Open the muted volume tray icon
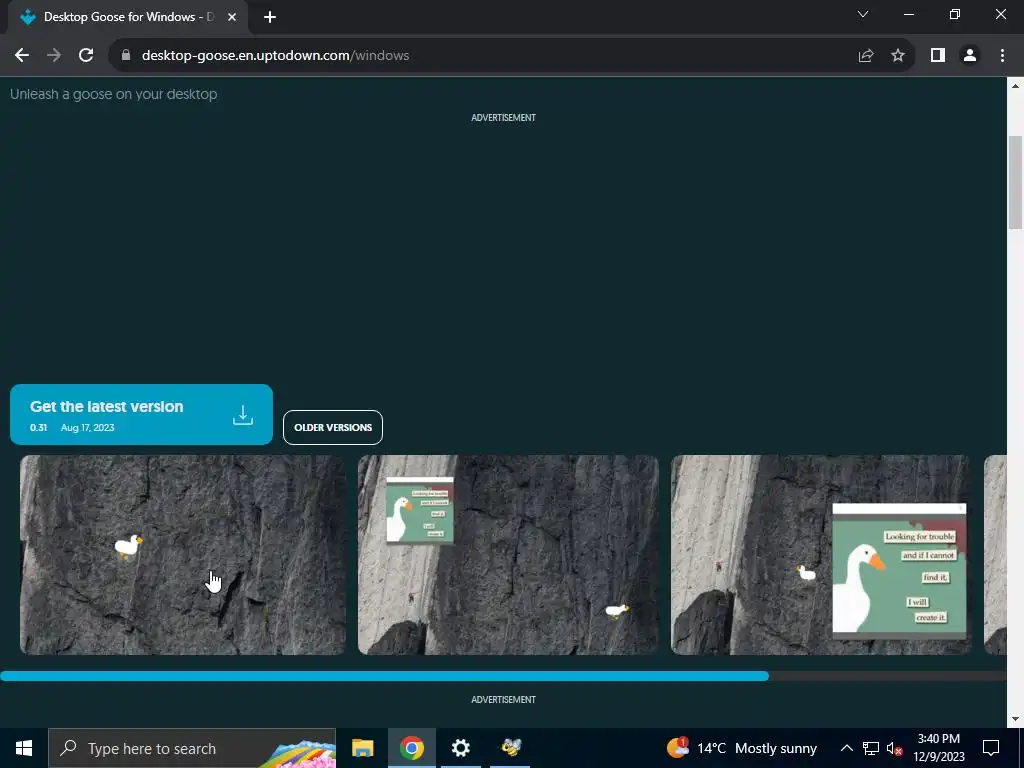This screenshot has height=768, width=1024. pyautogui.click(x=895, y=748)
